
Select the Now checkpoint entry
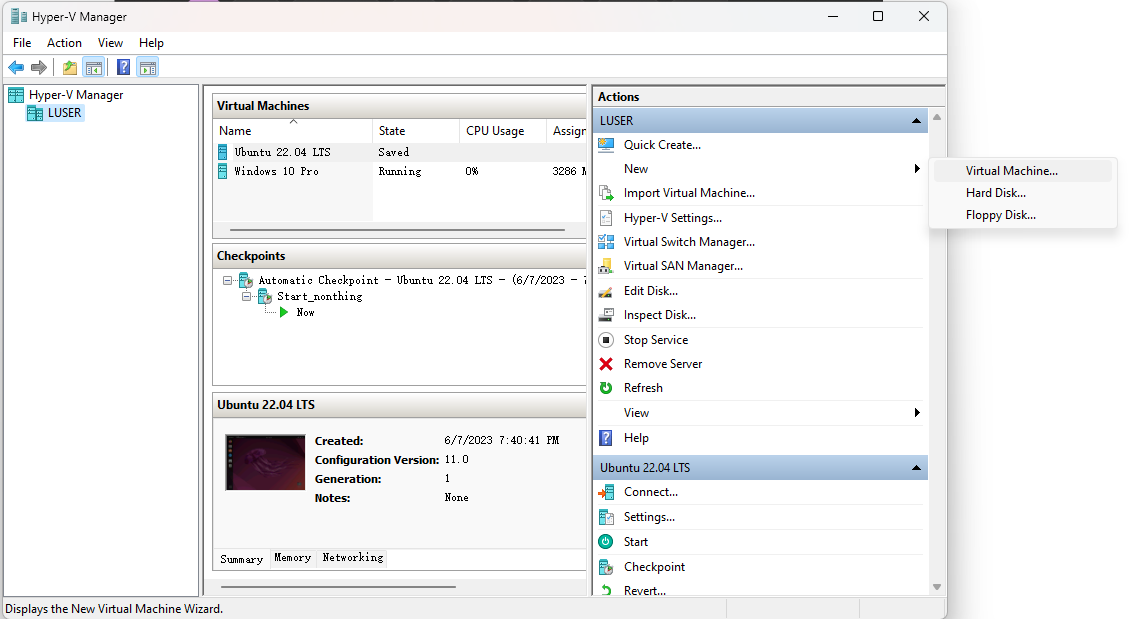306,312
